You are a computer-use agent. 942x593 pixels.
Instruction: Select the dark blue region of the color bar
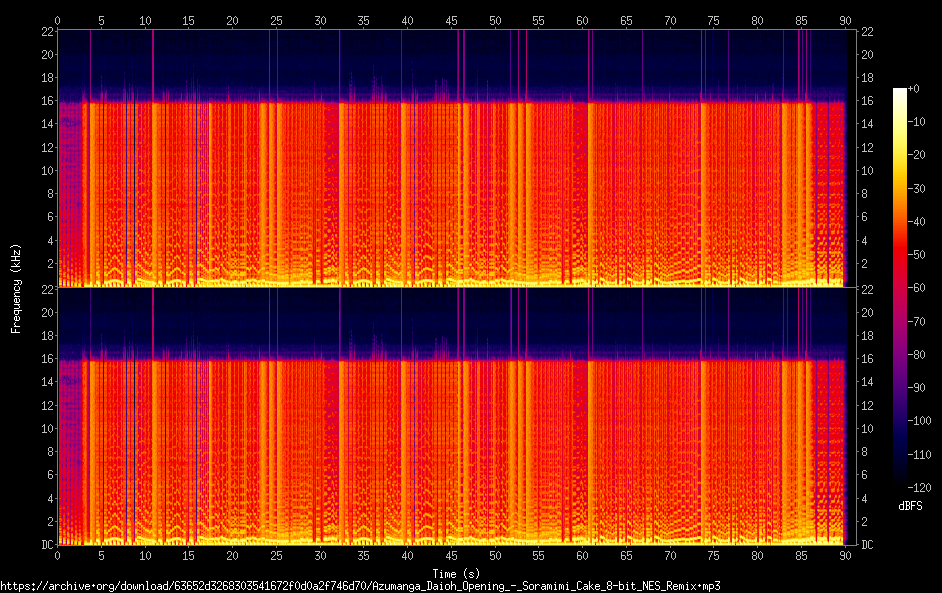click(x=900, y=440)
